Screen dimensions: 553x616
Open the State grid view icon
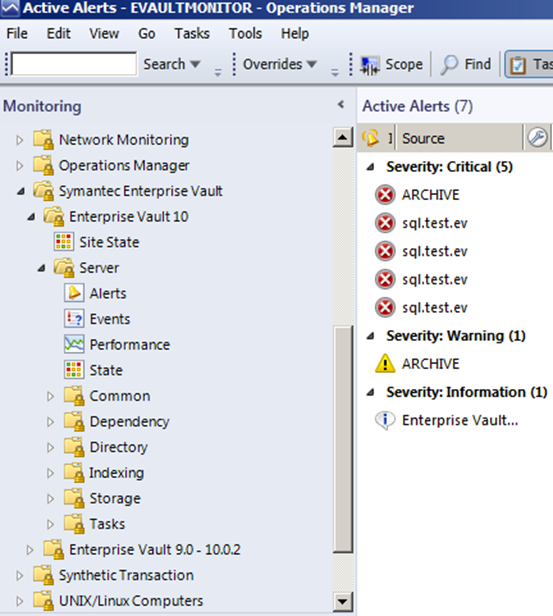tap(74, 370)
